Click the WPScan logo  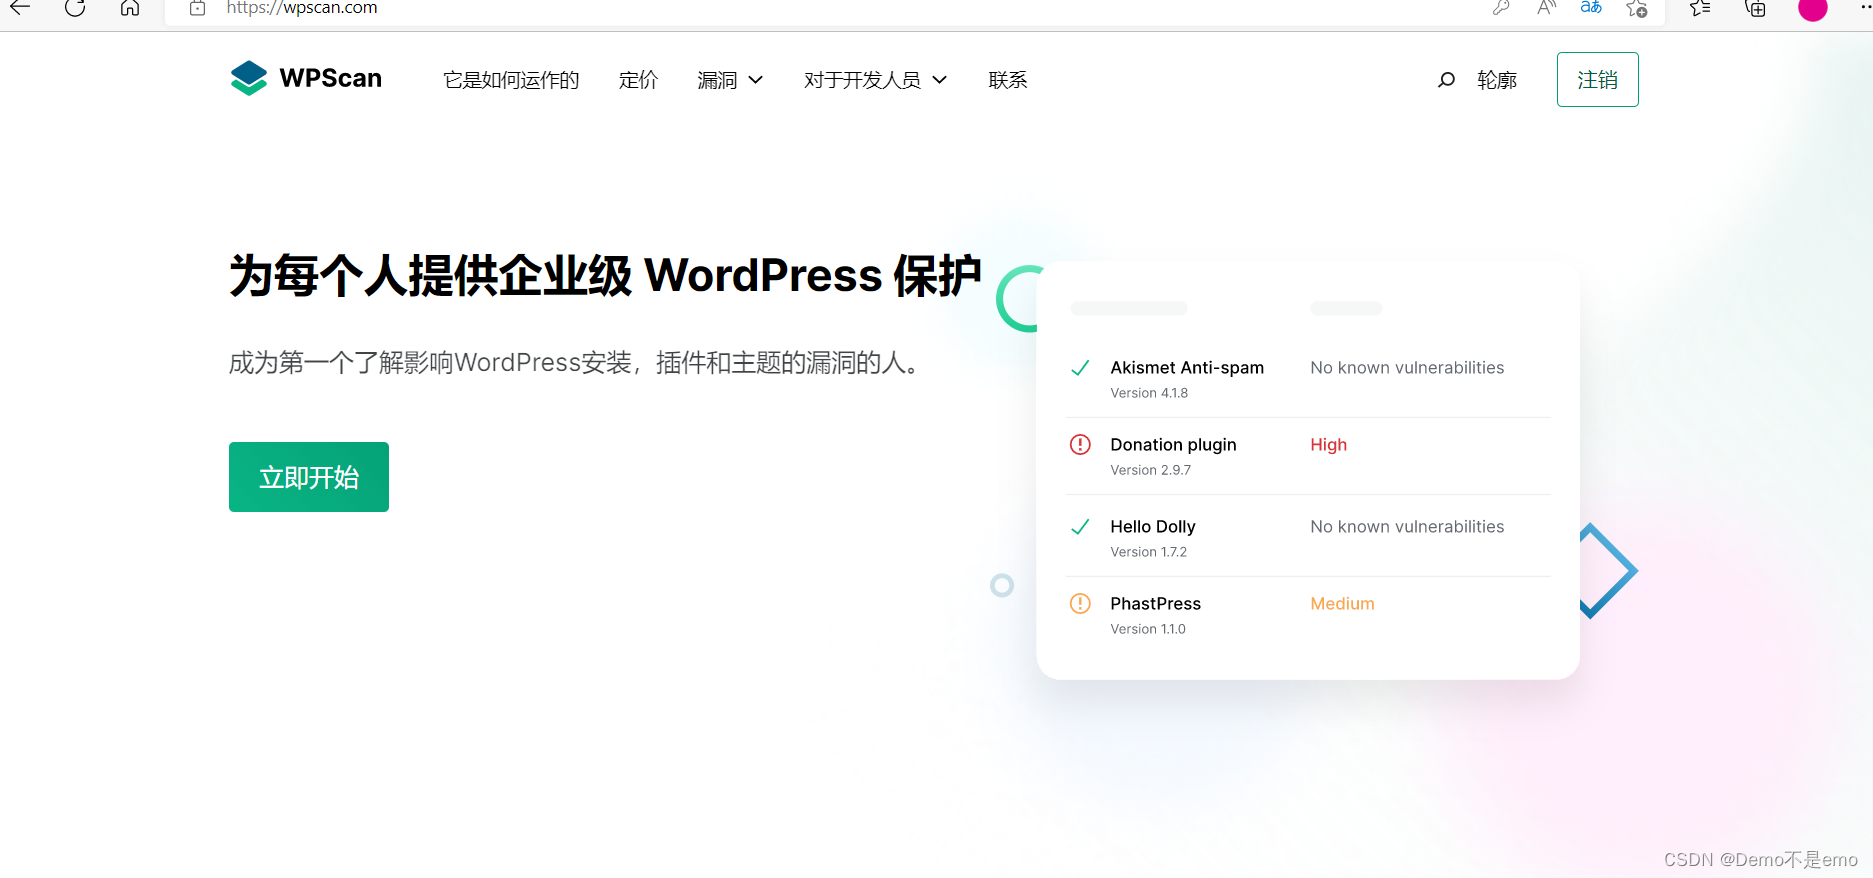pos(306,78)
